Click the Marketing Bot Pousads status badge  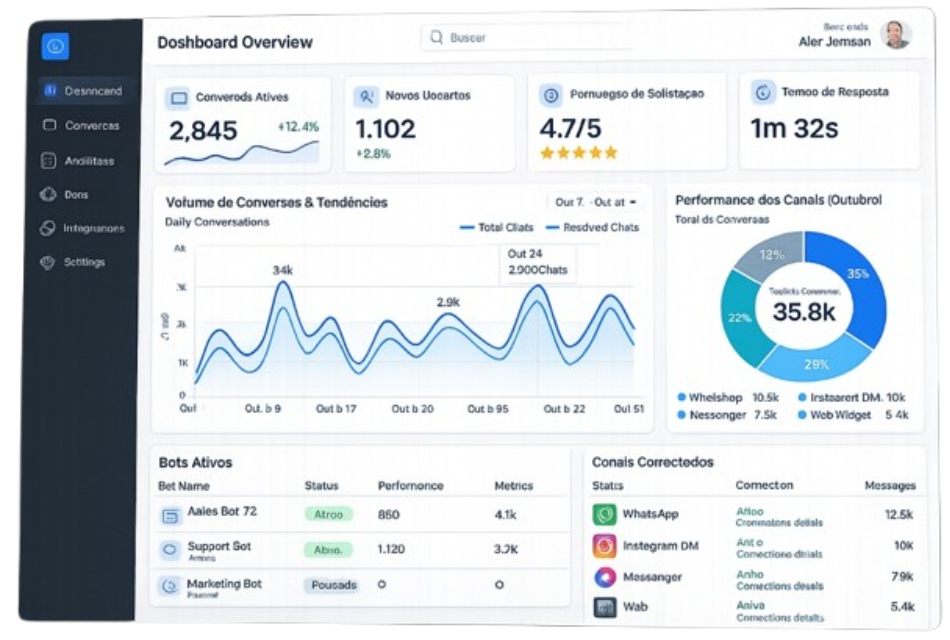pyautogui.click(x=333, y=585)
